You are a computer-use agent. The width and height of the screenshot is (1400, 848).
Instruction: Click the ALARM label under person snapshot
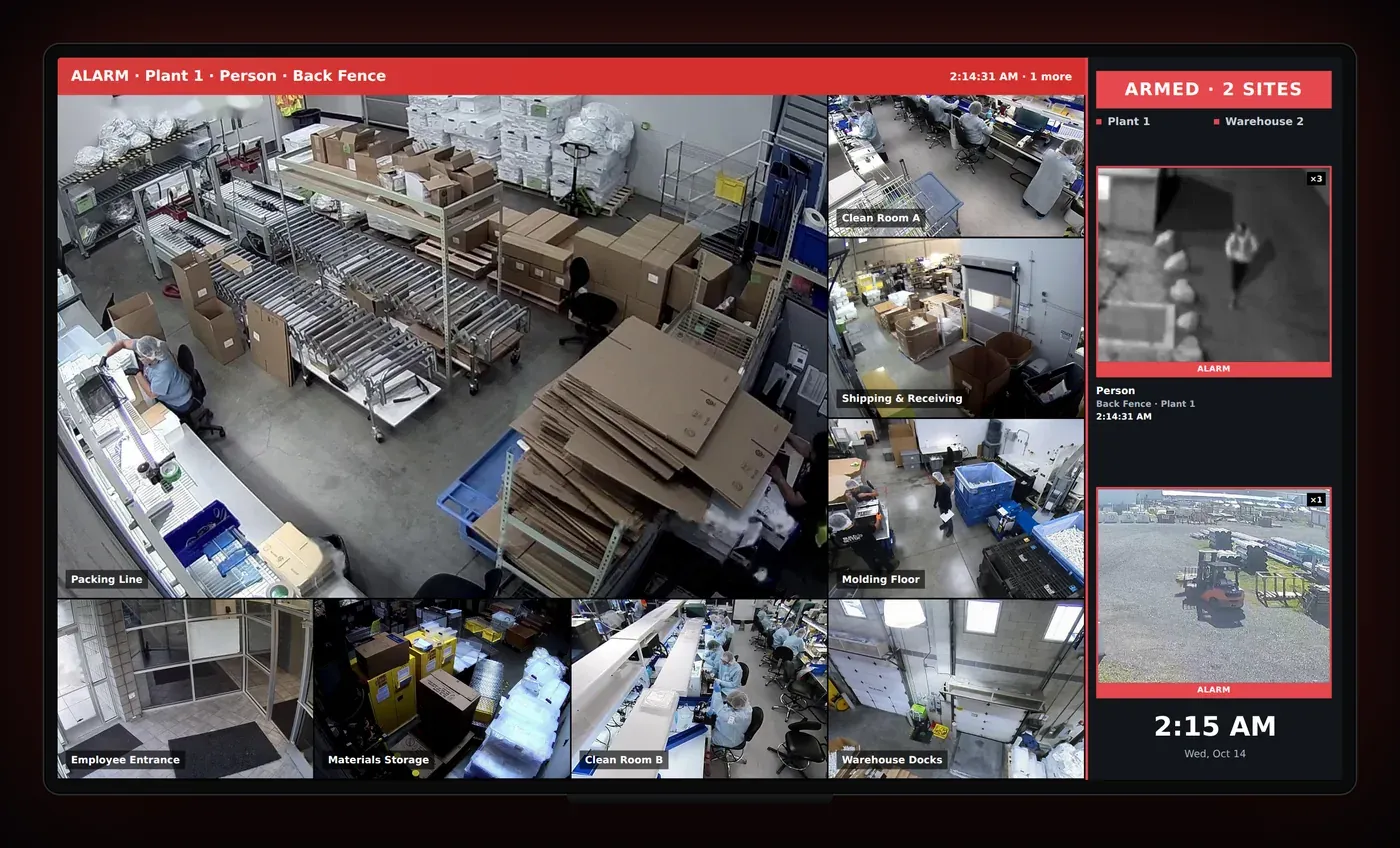(1213, 369)
